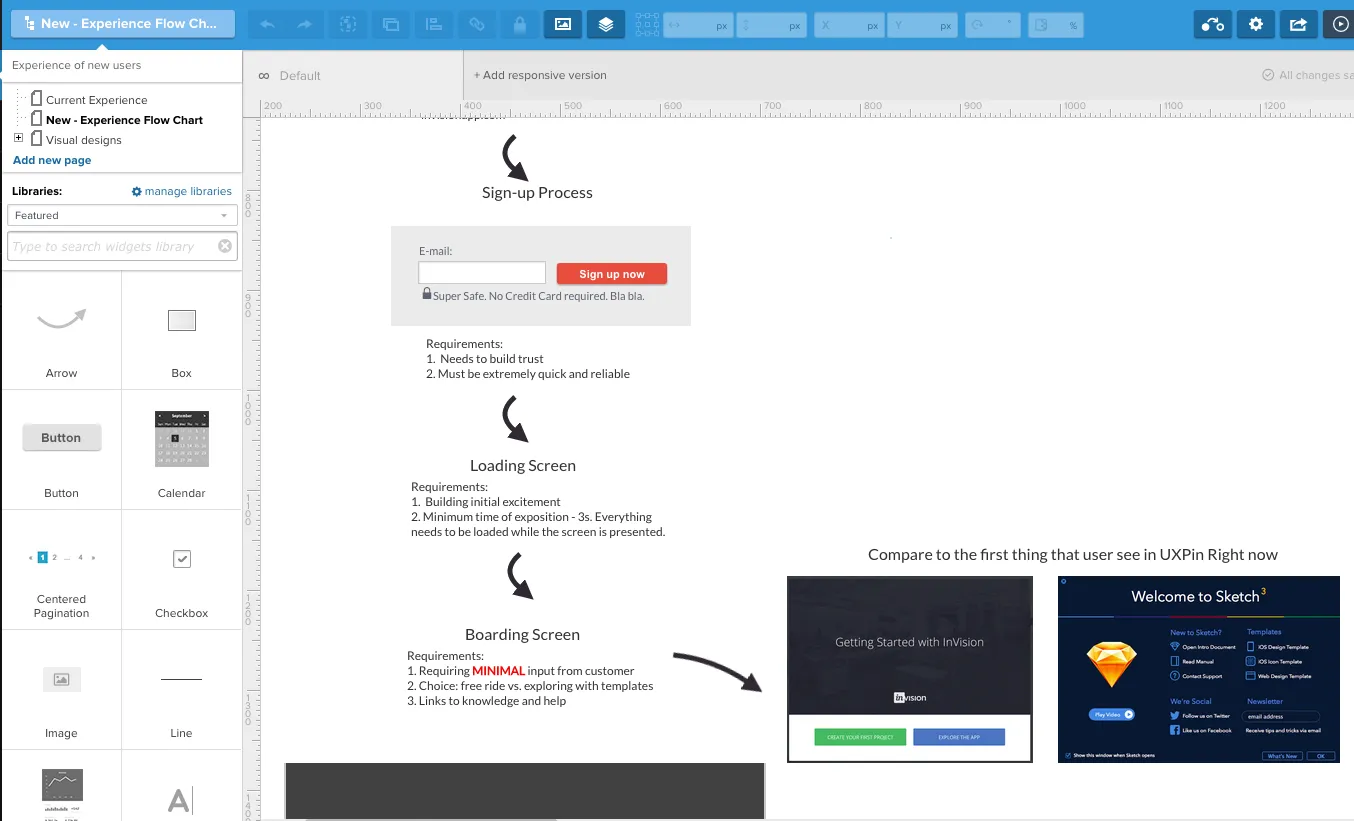1354x821 pixels.
Task: Click the InVision getting started image
Action: point(910,669)
